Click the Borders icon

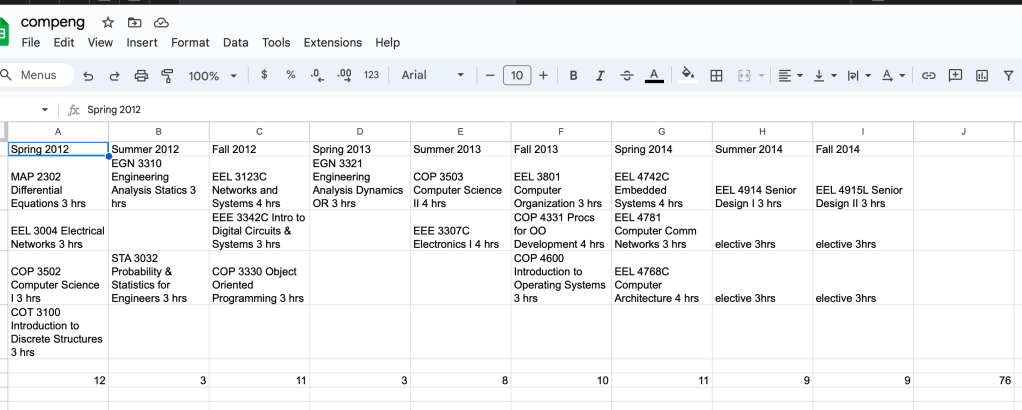(716, 76)
